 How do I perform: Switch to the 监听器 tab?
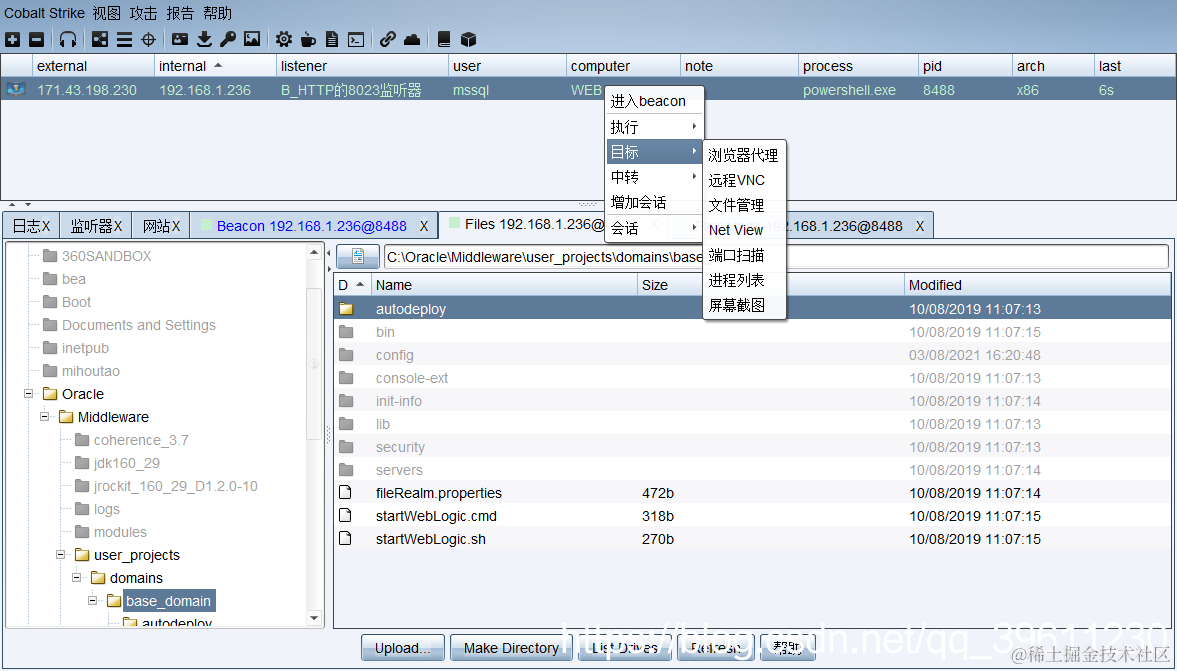pyautogui.click(x=95, y=226)
